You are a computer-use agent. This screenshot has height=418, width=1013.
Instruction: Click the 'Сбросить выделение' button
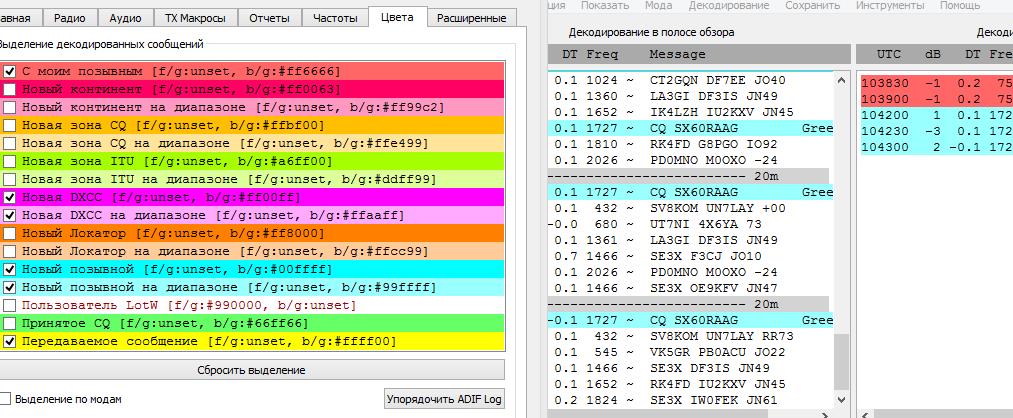click(251, 371)
